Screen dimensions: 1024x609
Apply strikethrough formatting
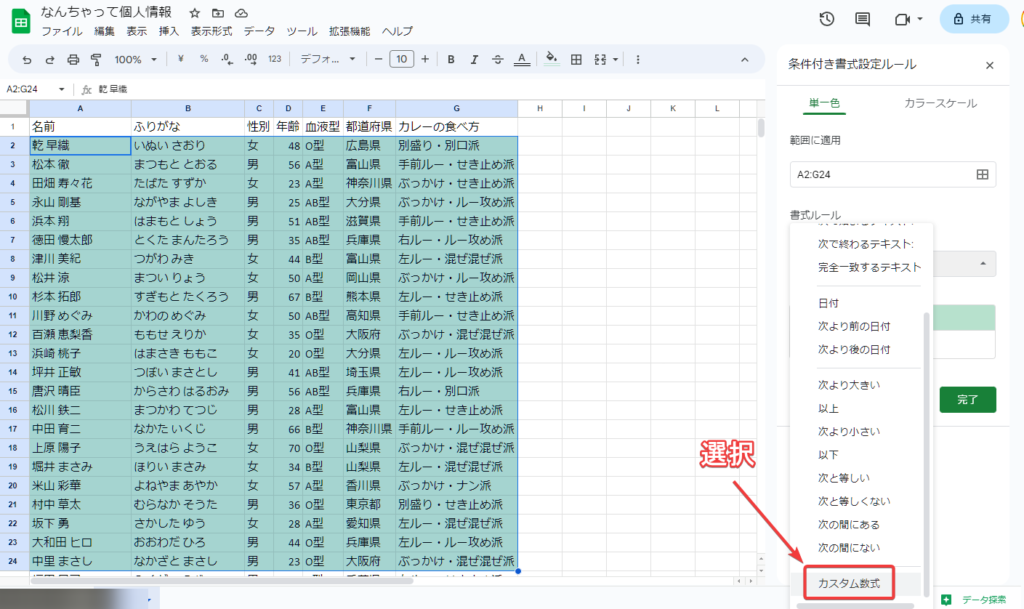pyautogui.click(x=499, y=59)
